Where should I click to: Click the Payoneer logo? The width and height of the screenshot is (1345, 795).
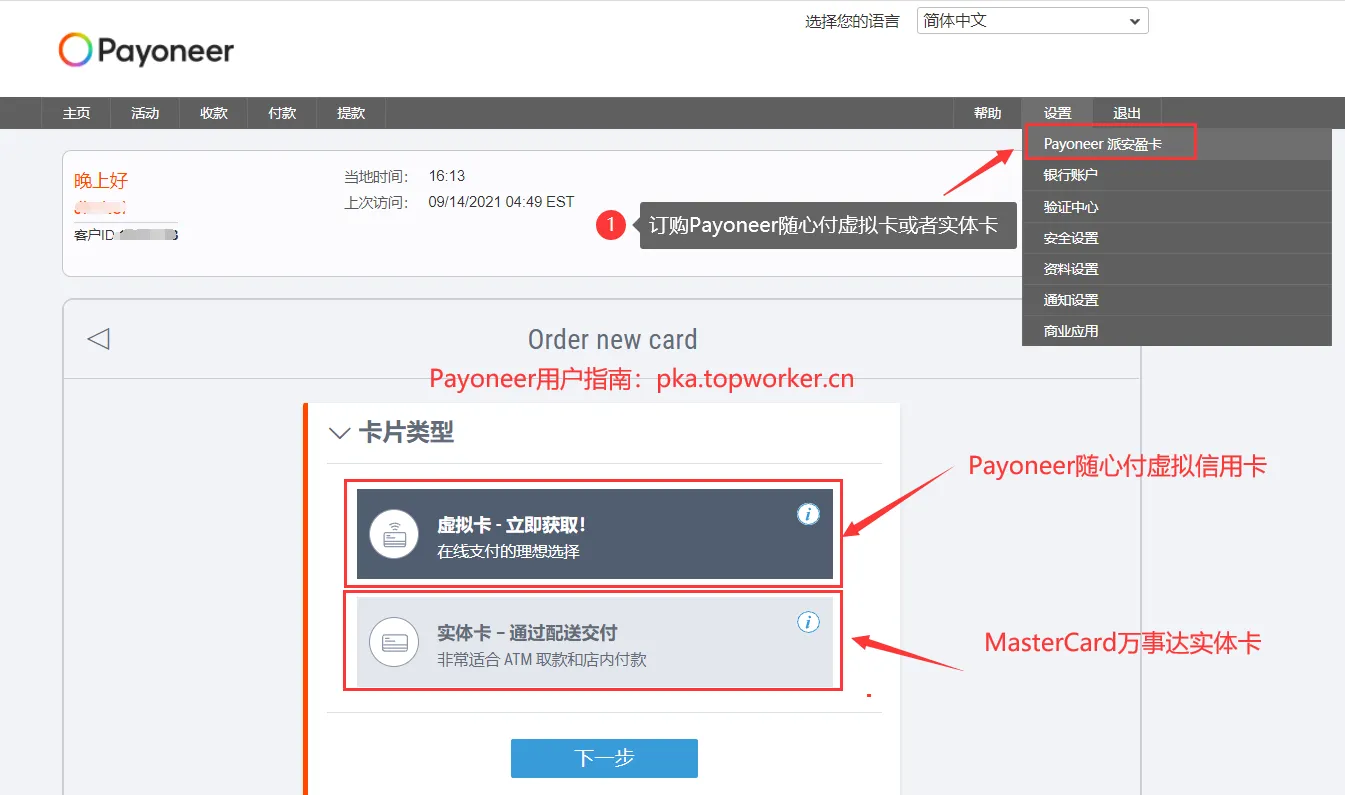146,50
